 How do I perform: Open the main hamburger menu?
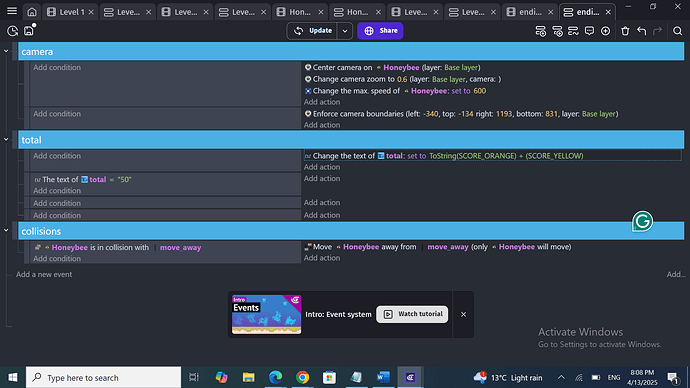pos(12,11)
